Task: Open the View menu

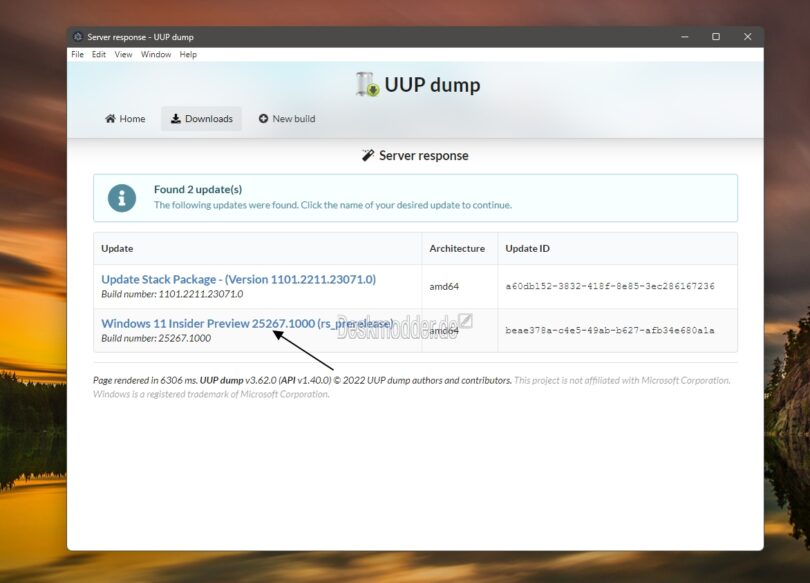Action: [x=123, y=54]
